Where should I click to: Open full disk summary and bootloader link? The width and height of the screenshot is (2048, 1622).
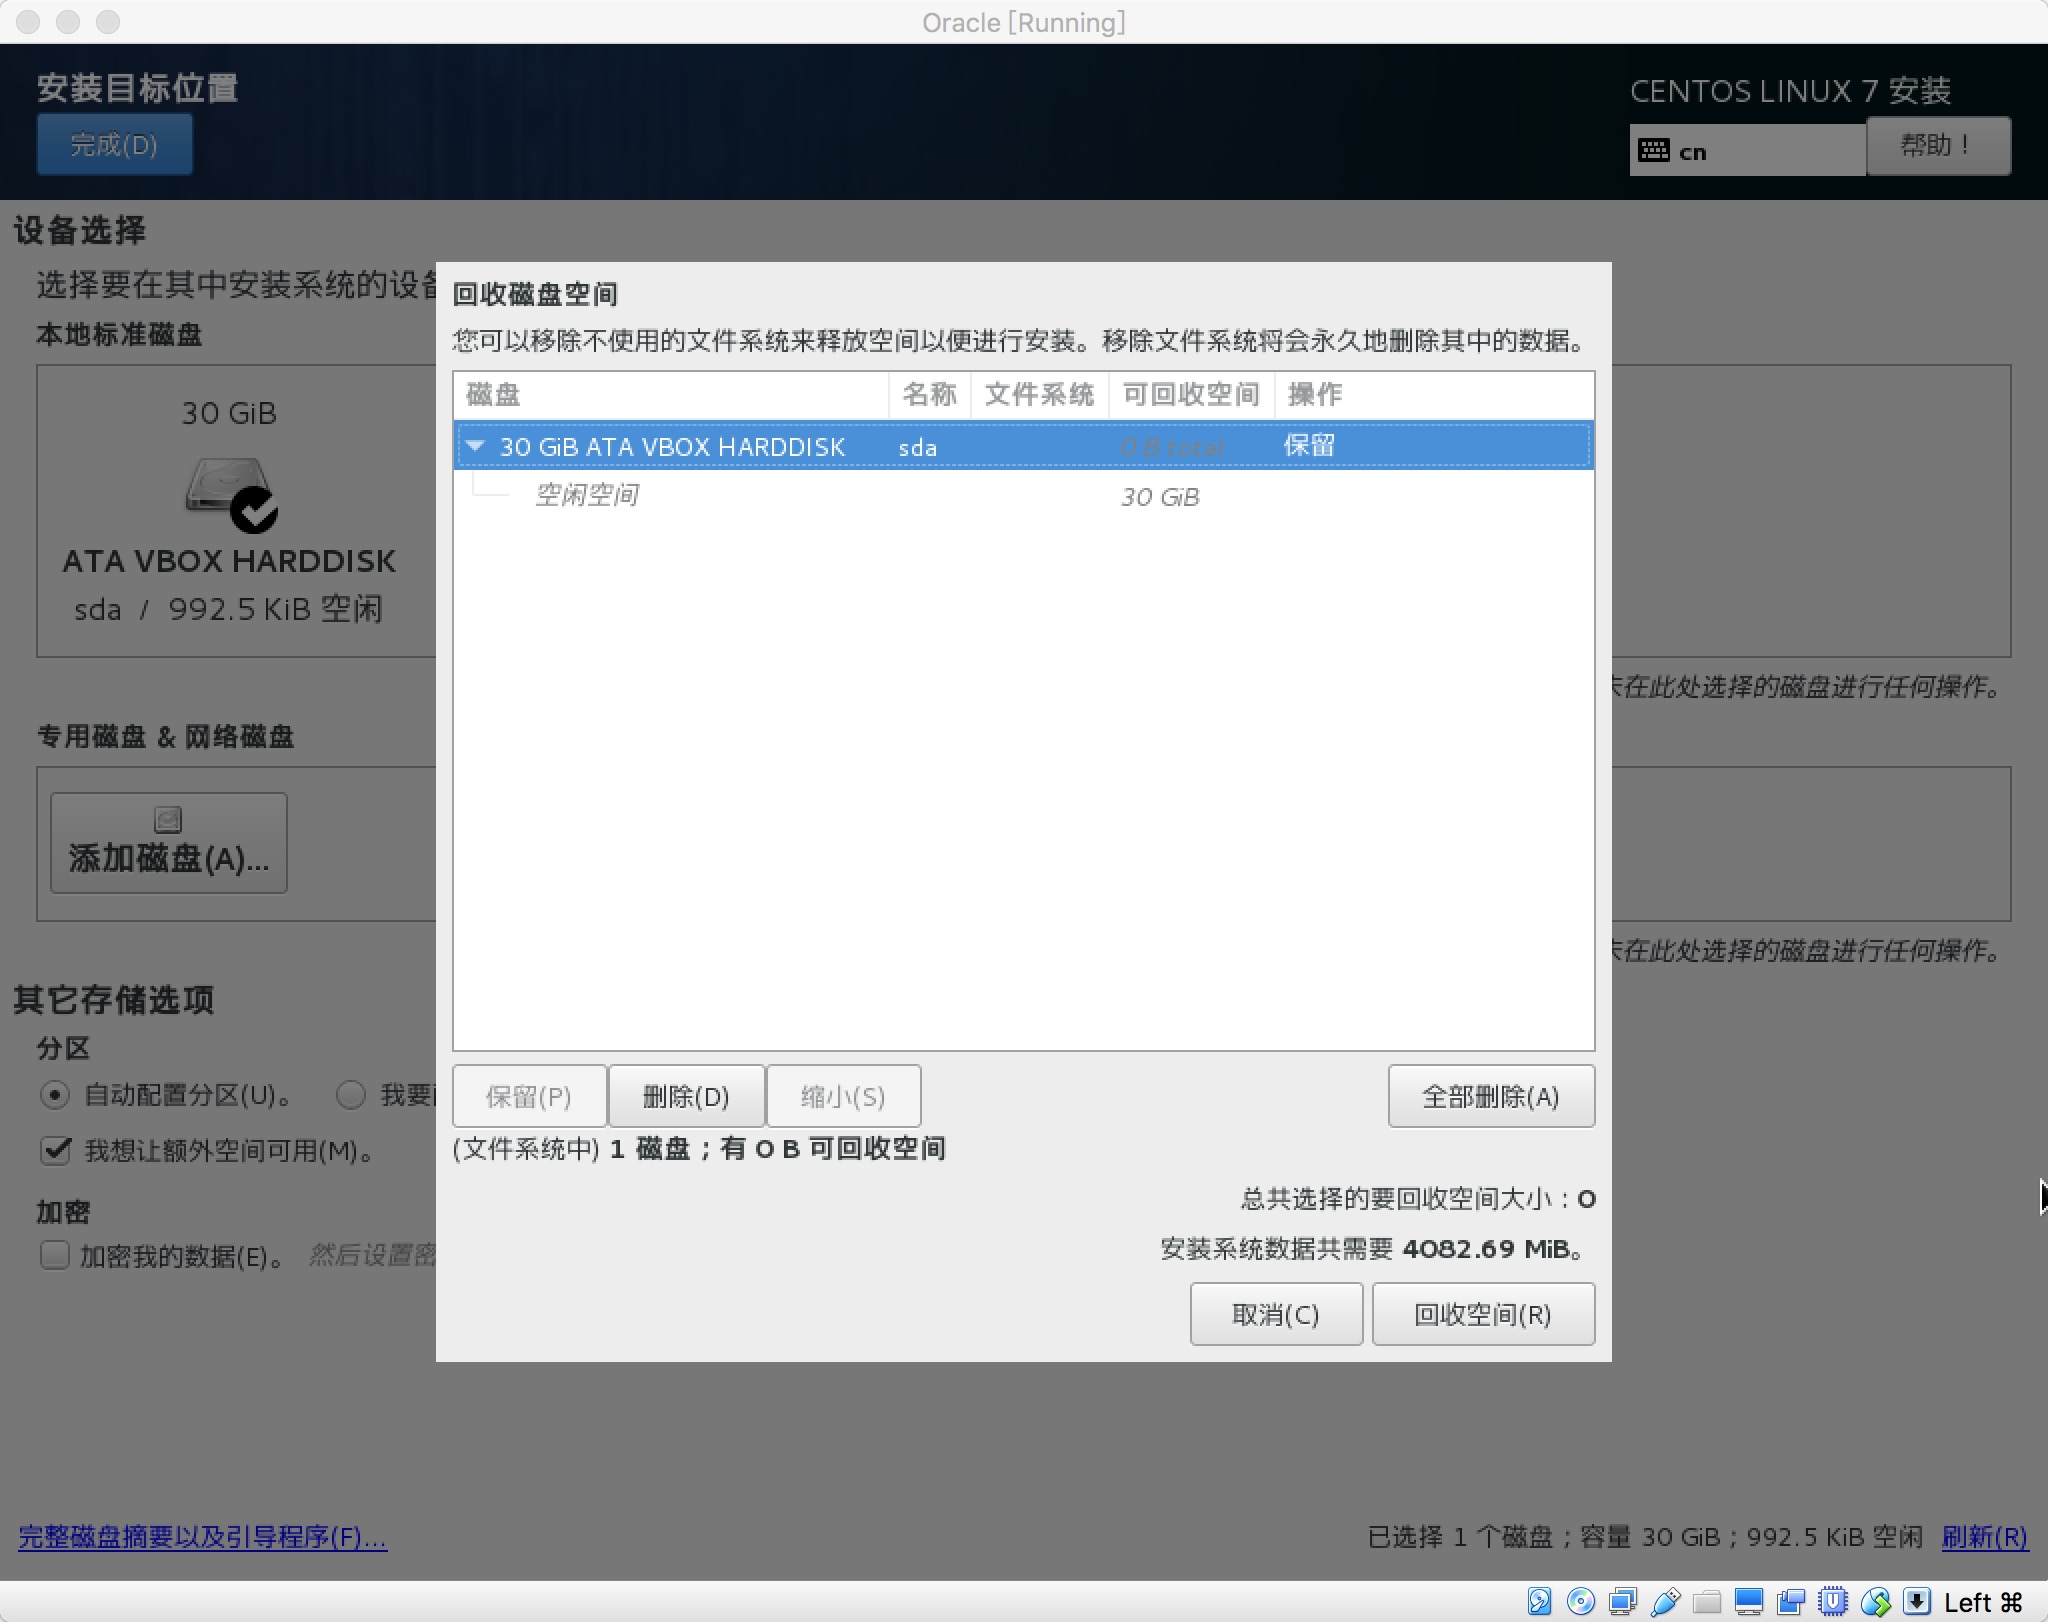tap(203, 1536)
